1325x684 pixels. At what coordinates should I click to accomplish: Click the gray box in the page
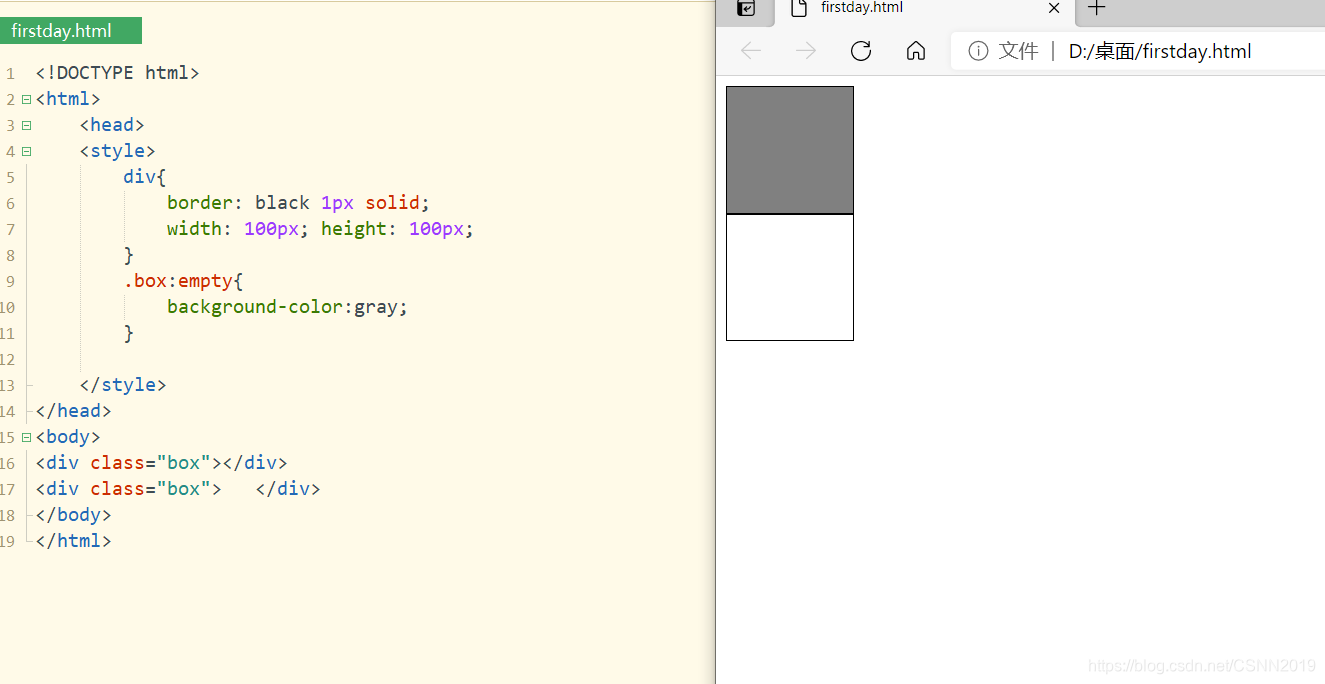tap(790, 150)
